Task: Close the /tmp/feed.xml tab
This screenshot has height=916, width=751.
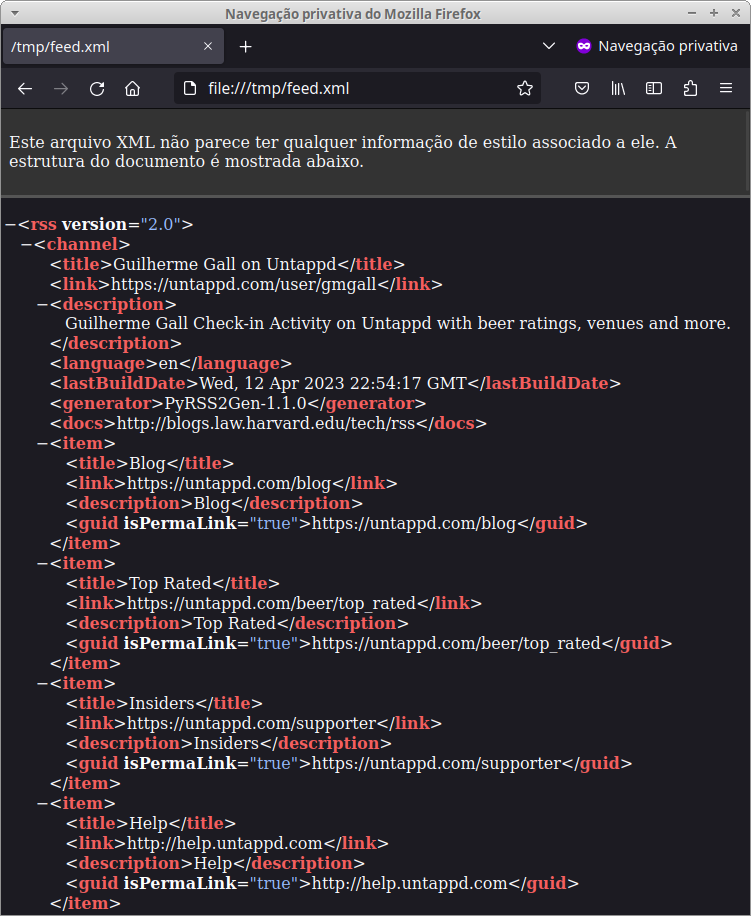Action: [x=208, y=47]
